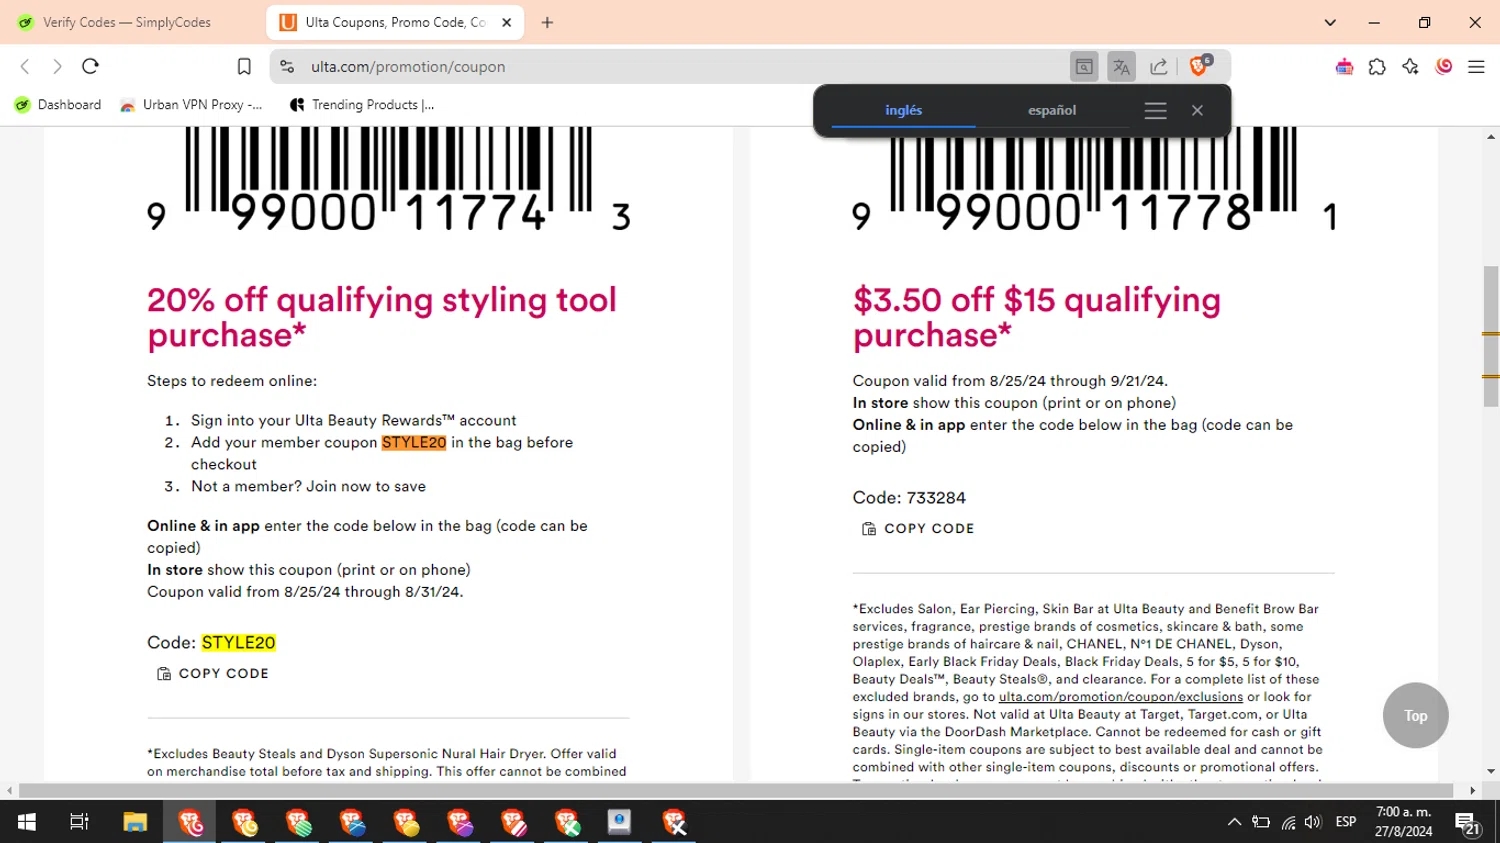This screenshot has height=843, width=1500.
Task: Click the share page icon
Action: tap(1158, 67)
